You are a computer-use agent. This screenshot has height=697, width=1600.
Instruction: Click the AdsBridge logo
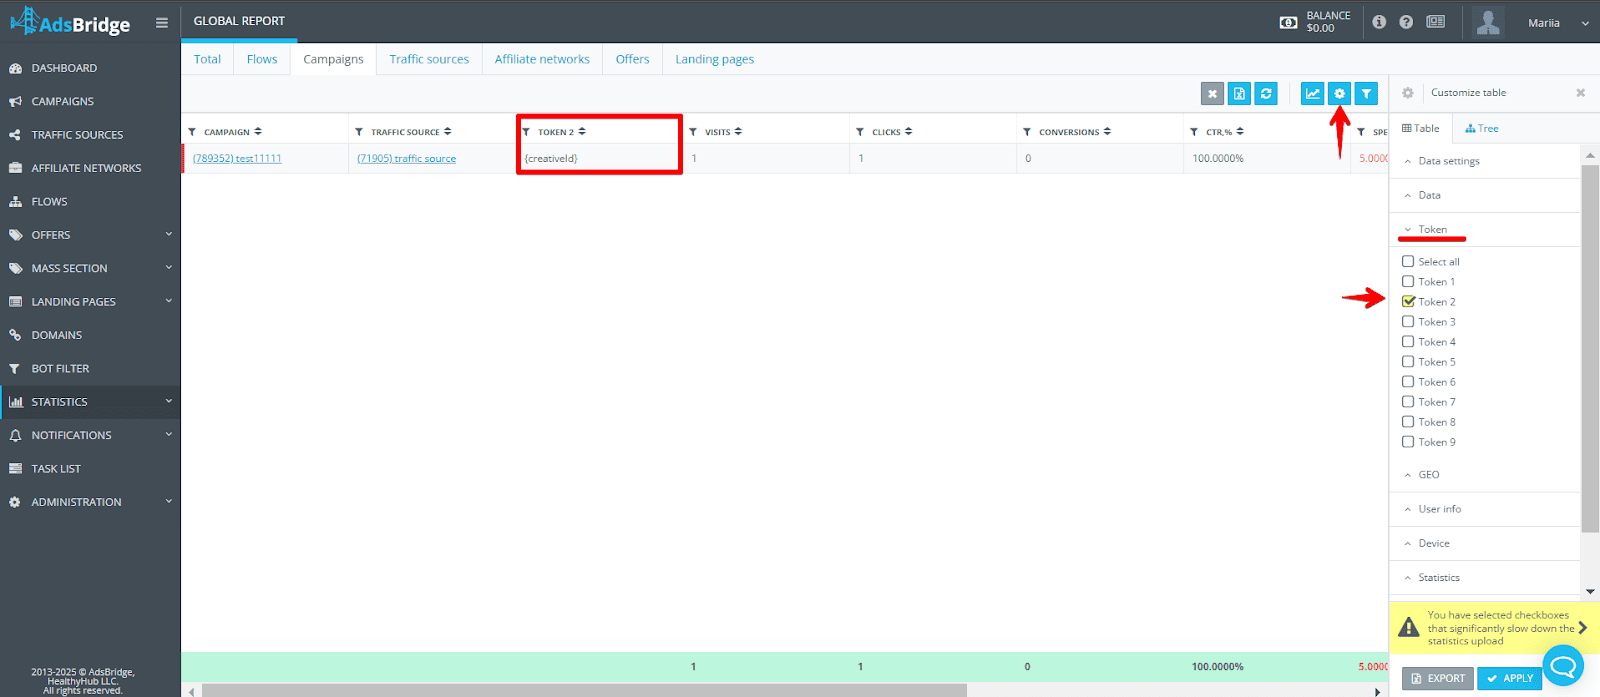coord(70,21)
